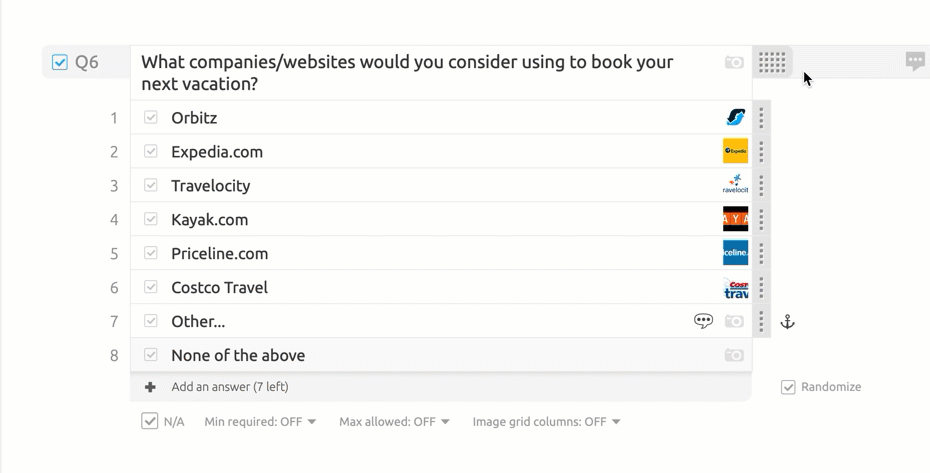Open the Min required dropdown

tap(260, 422)
